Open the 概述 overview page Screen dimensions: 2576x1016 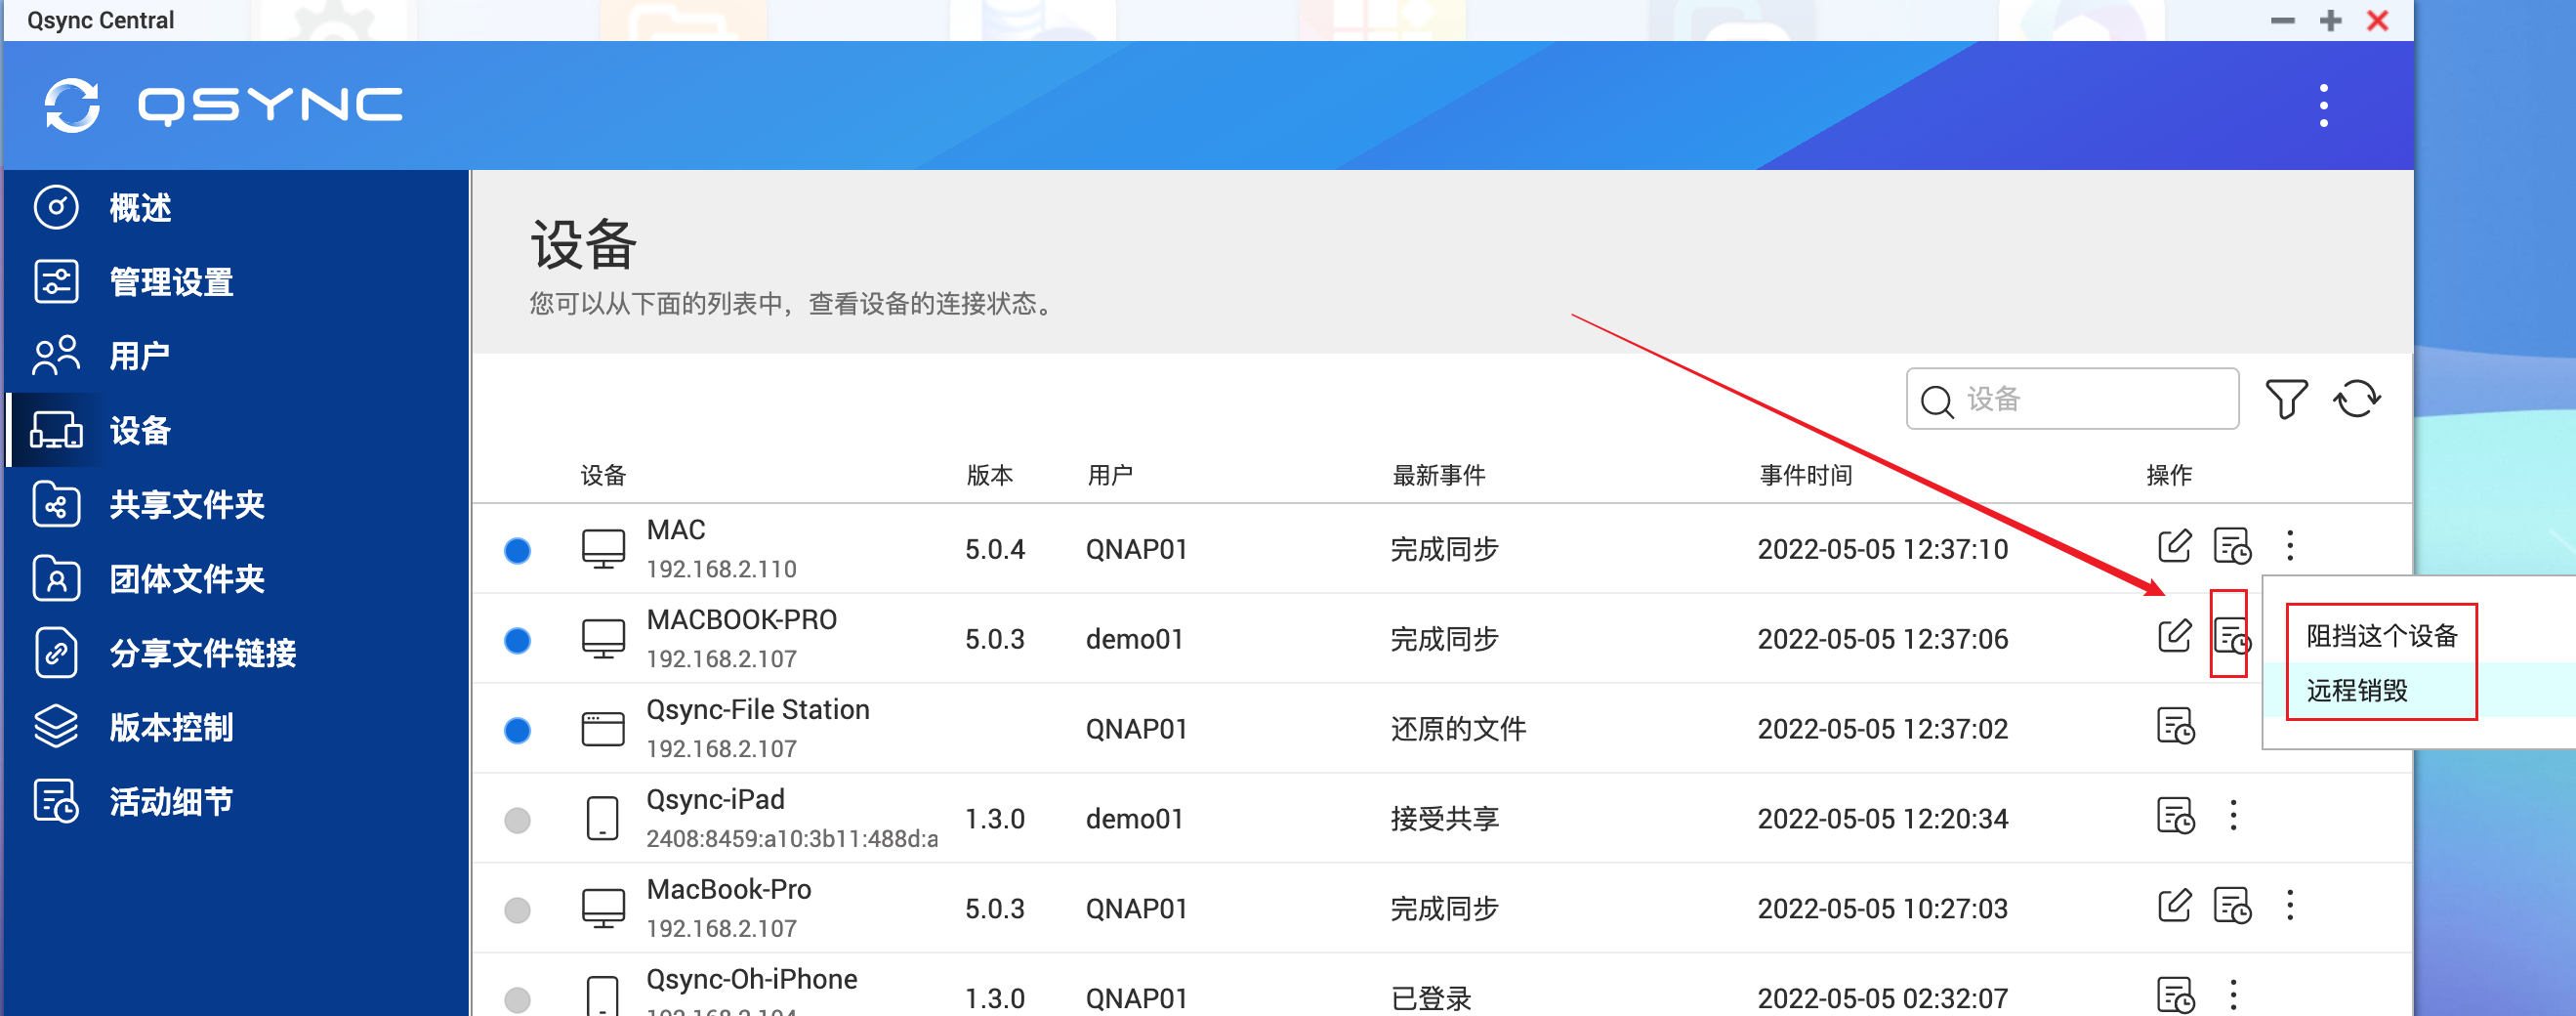click(140, 207)
